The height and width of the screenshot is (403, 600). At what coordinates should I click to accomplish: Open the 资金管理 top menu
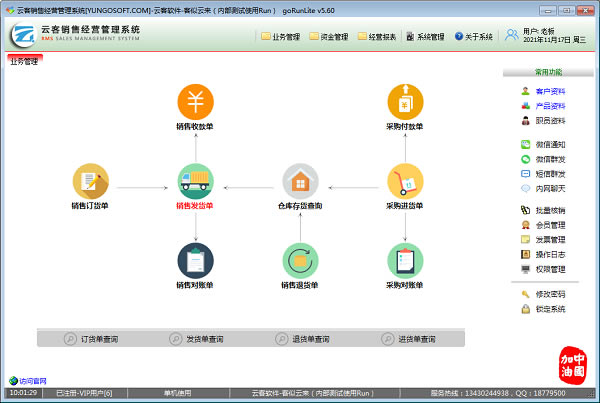[329, 37]
